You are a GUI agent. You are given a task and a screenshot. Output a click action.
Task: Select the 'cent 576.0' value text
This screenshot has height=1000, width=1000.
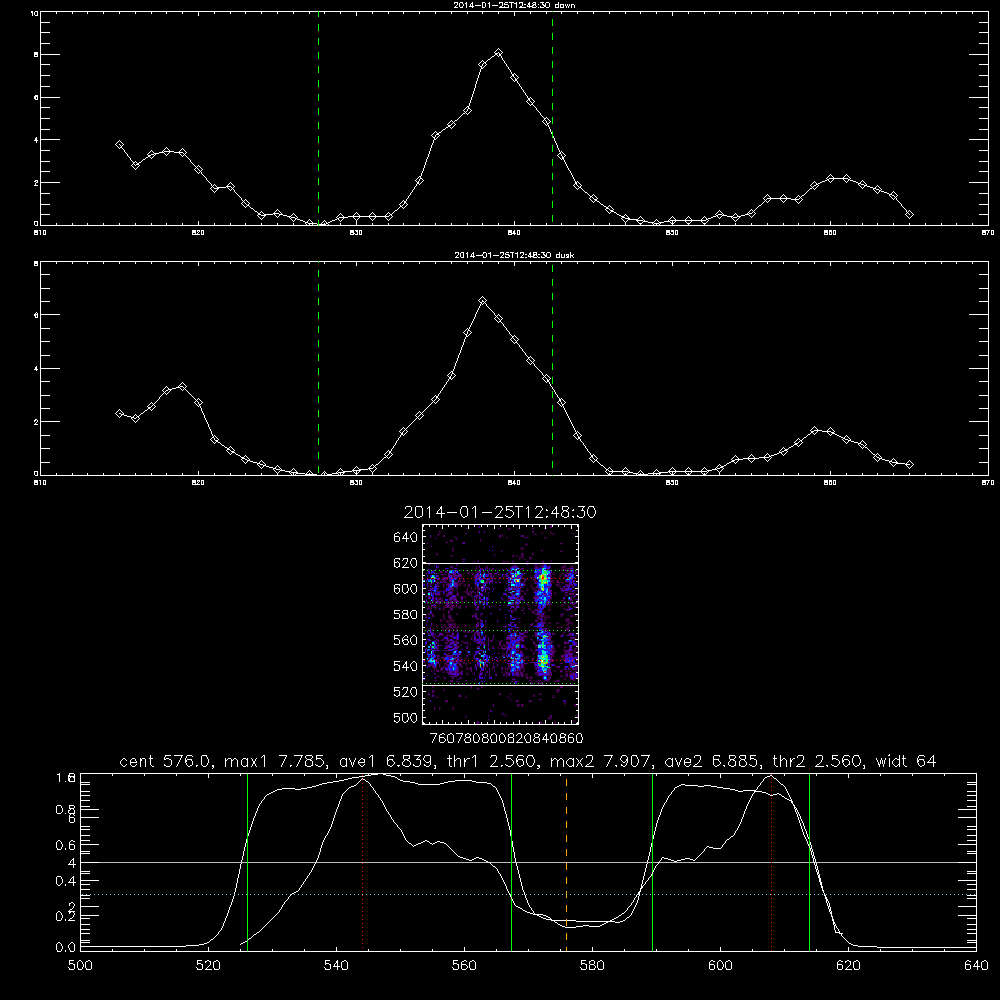(x=165, y=761)
